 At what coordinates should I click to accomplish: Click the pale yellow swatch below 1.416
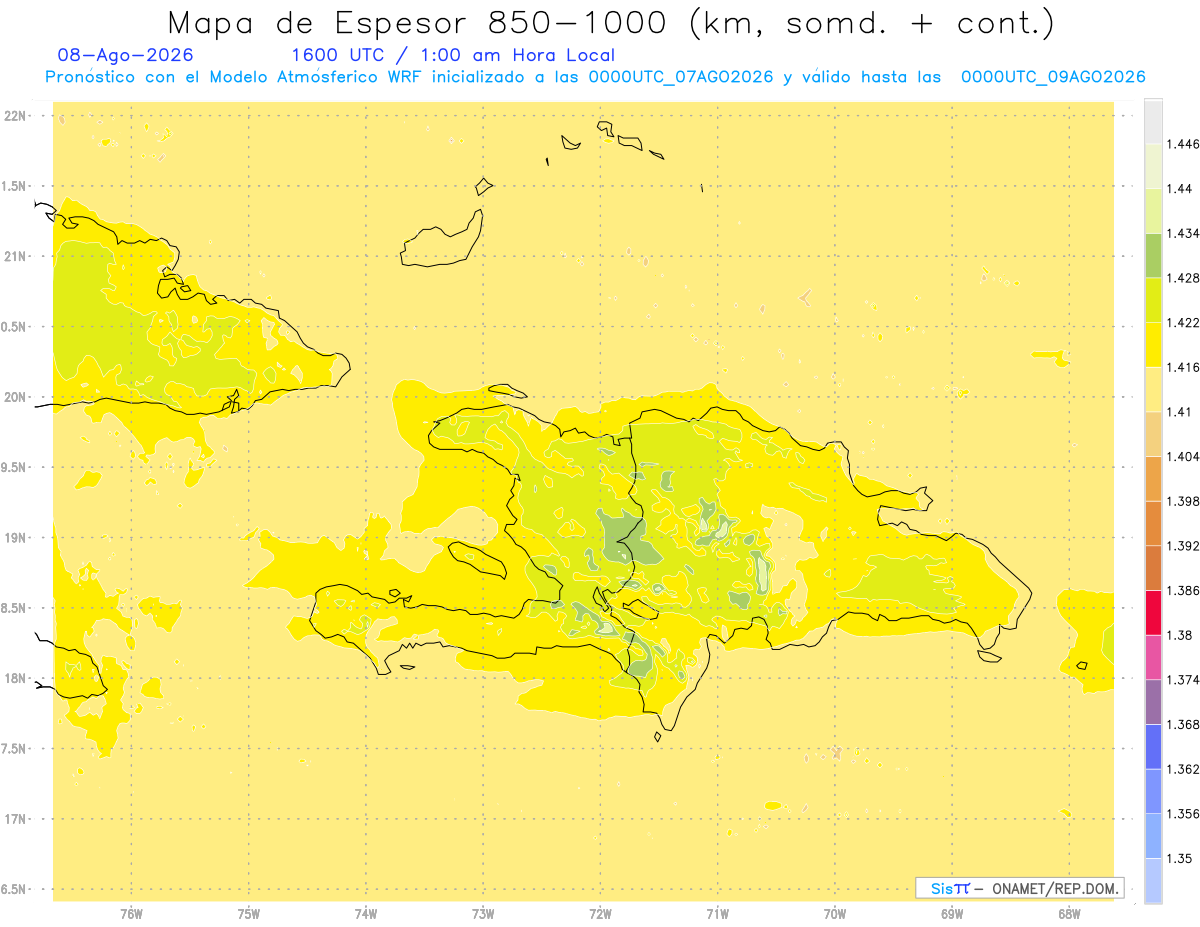click(1153, 389)
